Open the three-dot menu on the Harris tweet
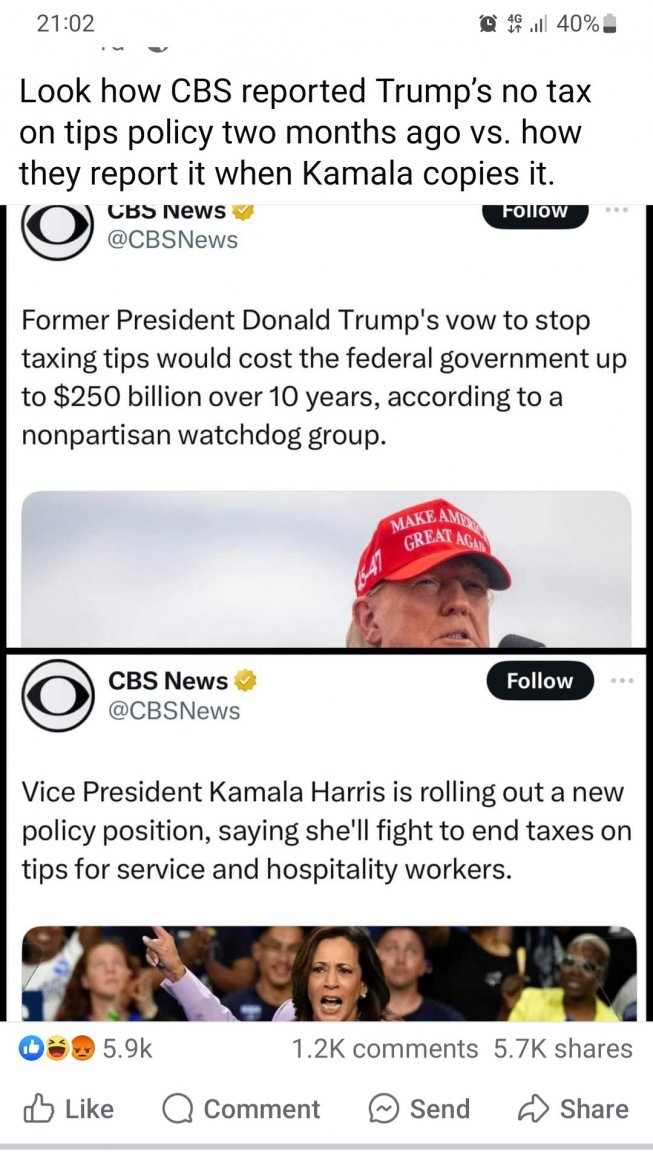653x1152 pixels. 622,681
